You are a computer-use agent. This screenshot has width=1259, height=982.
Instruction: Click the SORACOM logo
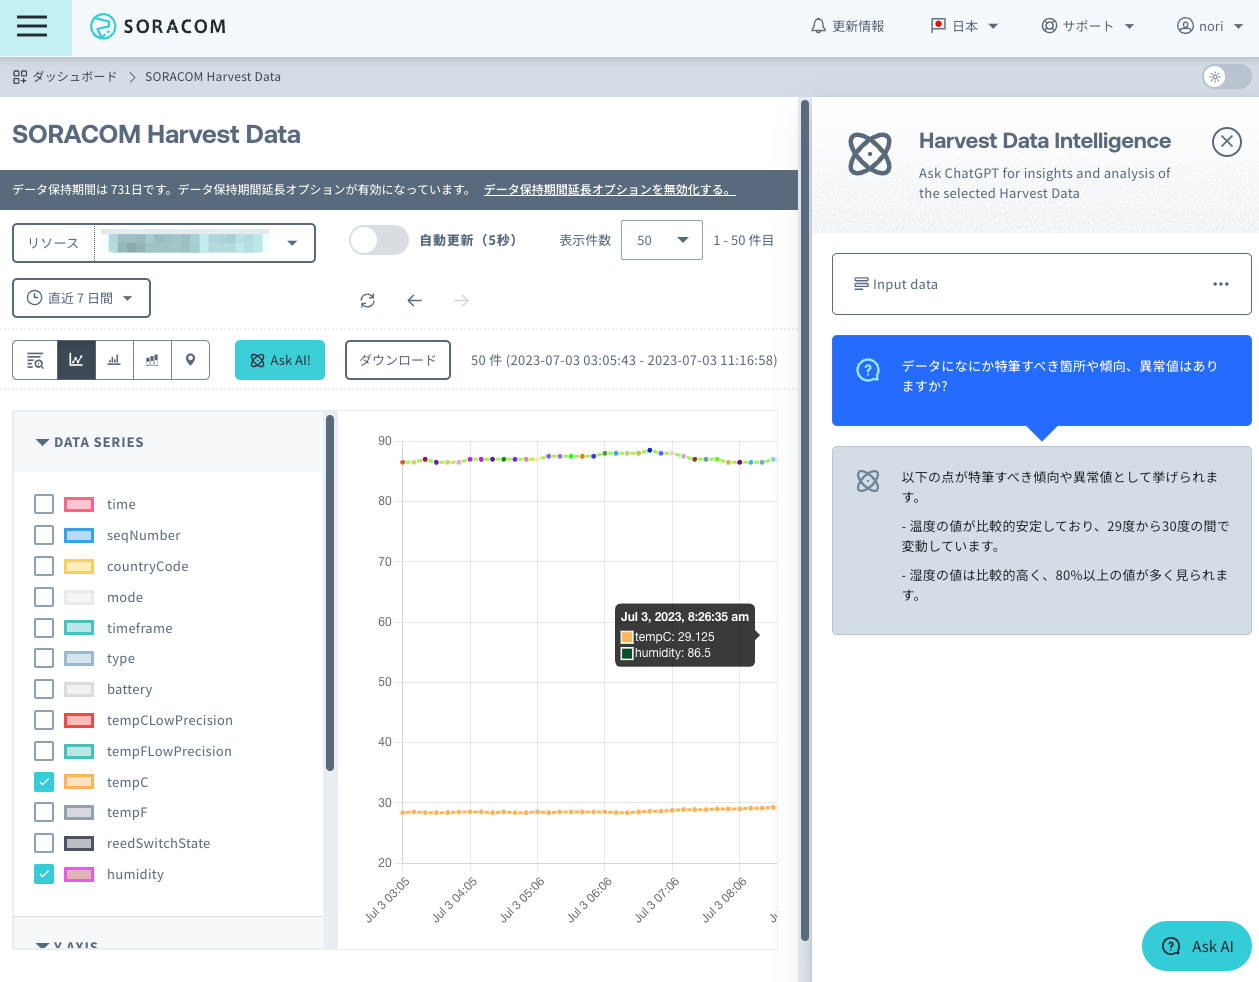[x=158, y=26]
